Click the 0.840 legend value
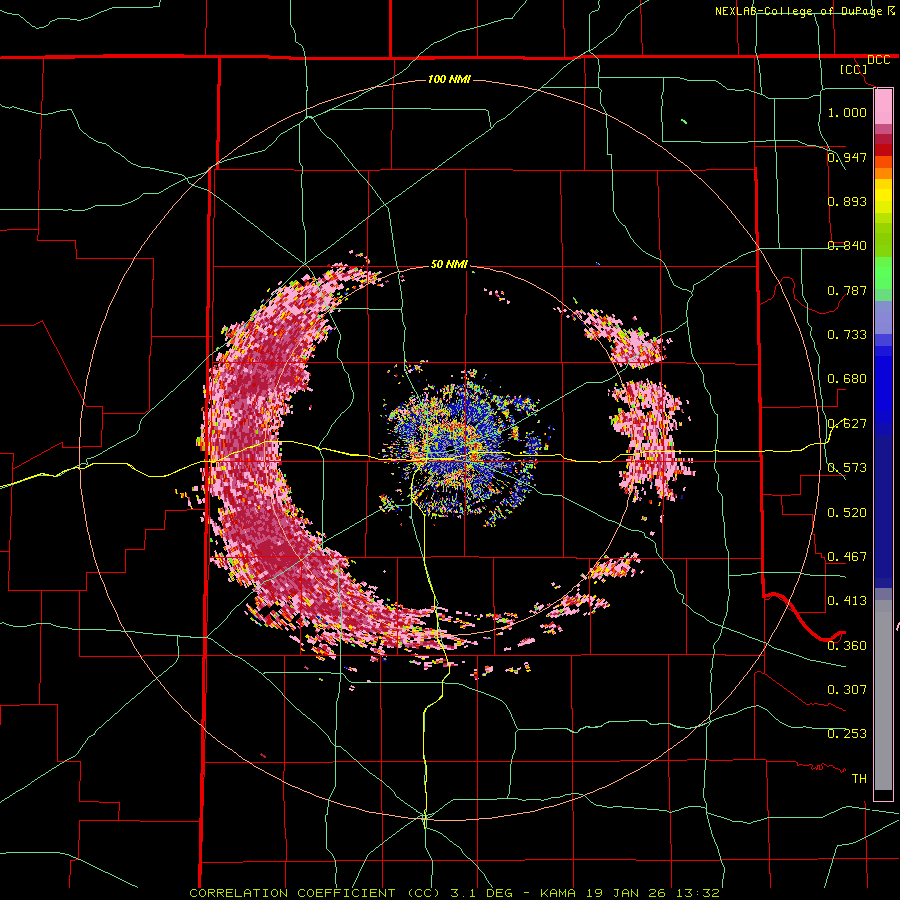Screen dimensions: 900x900 point(847,245)
